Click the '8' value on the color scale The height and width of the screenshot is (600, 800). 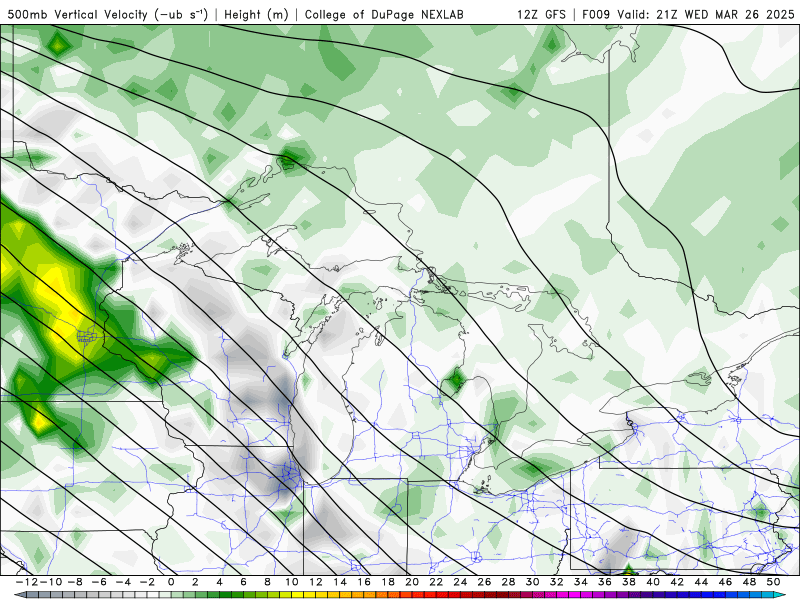point(267,582)
